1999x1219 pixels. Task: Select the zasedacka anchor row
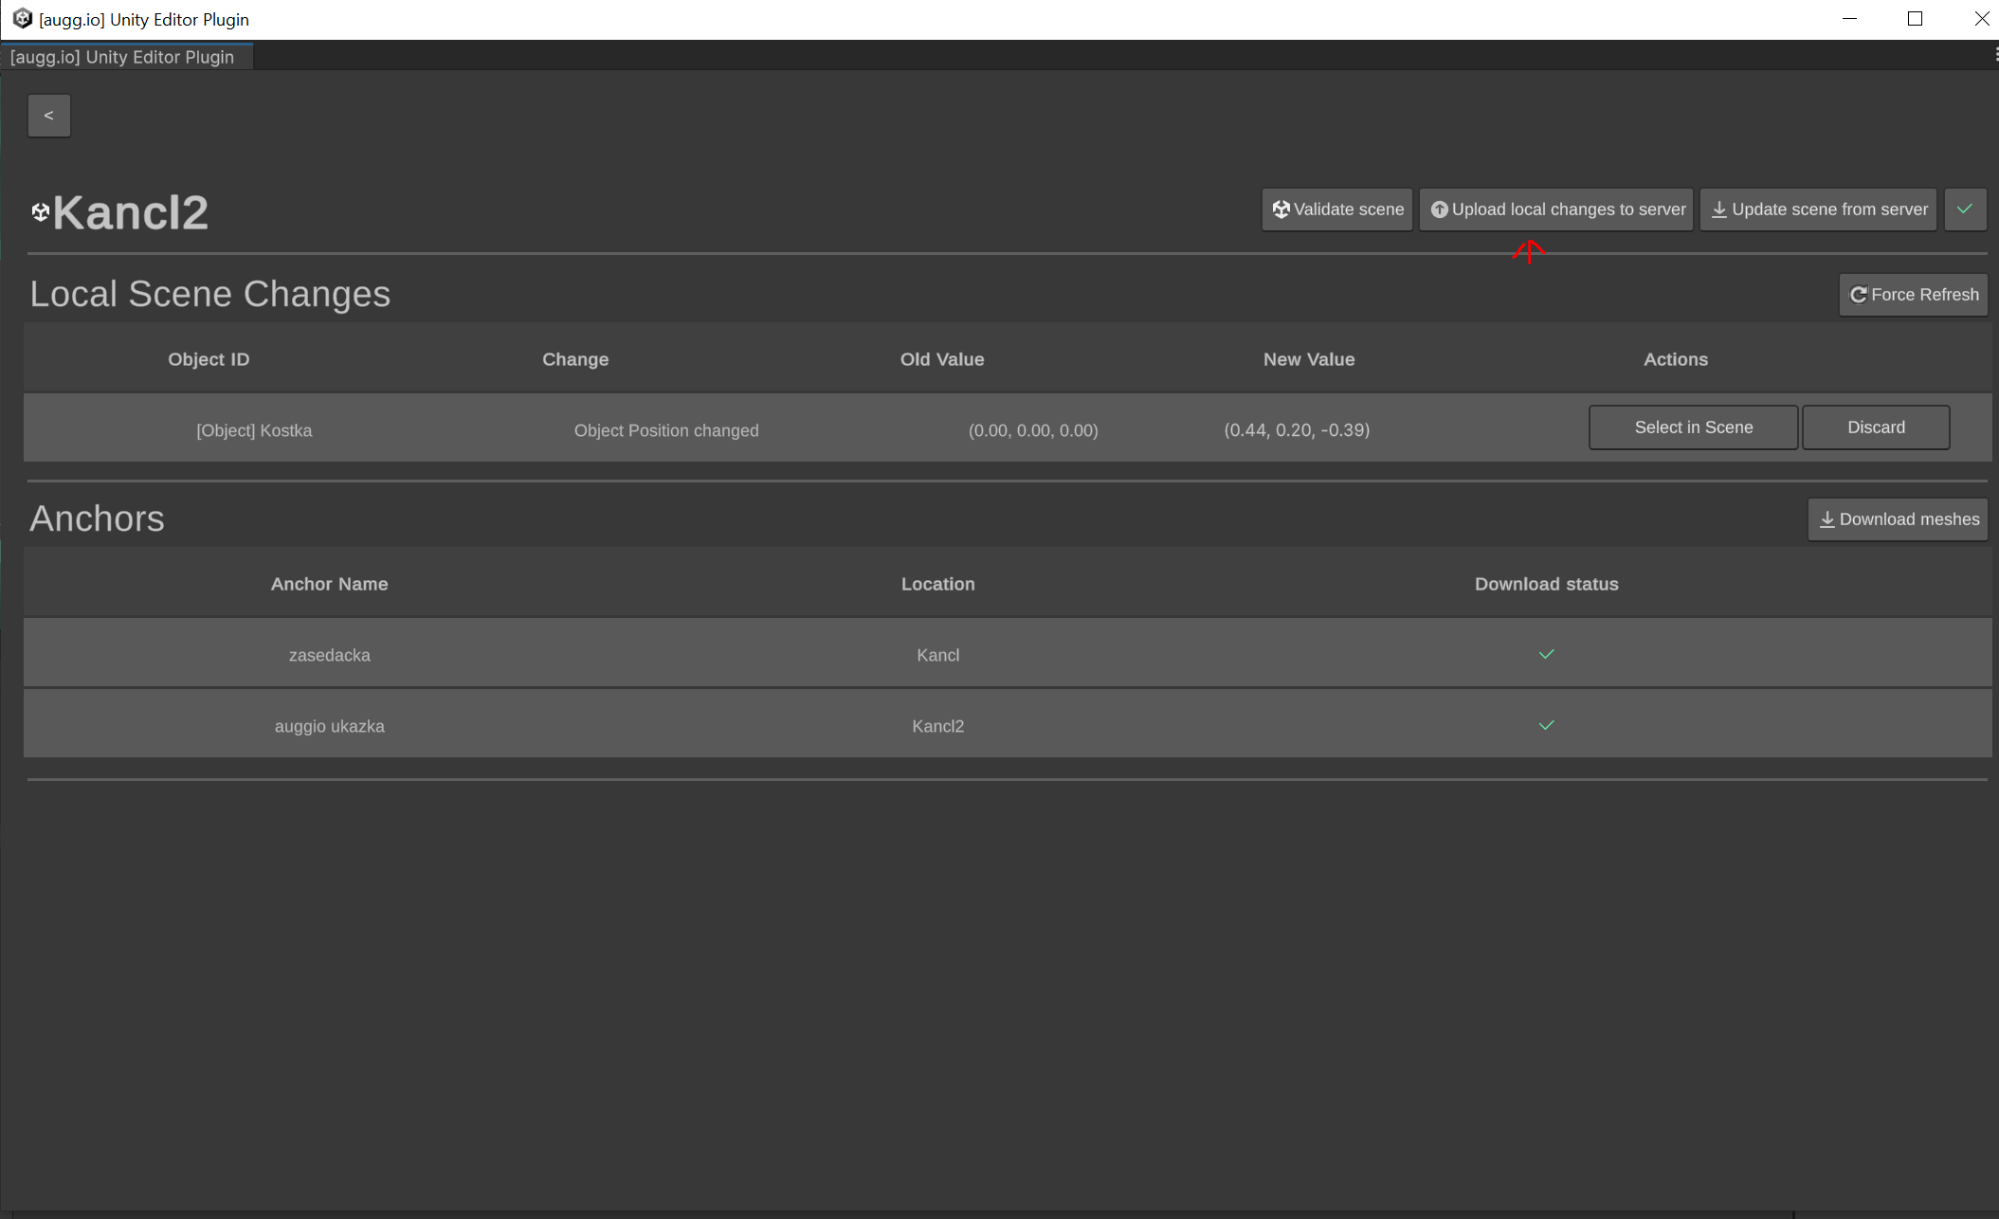coord(329,655)
